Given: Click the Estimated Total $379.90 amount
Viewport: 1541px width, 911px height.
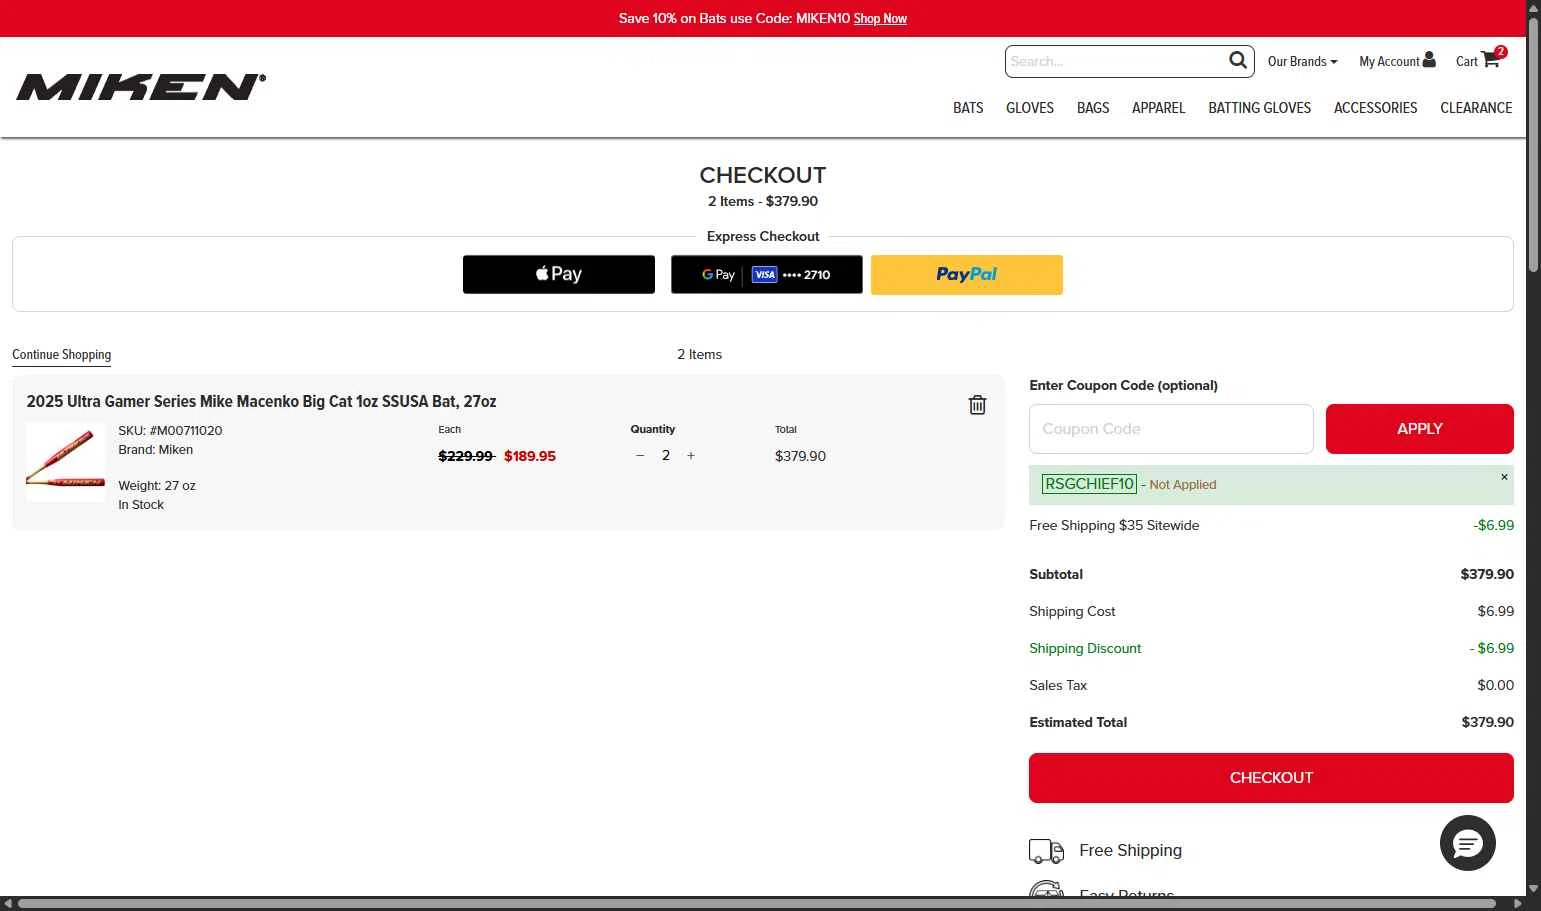Looking at the screenshot, I should (x=1487, y=722).
